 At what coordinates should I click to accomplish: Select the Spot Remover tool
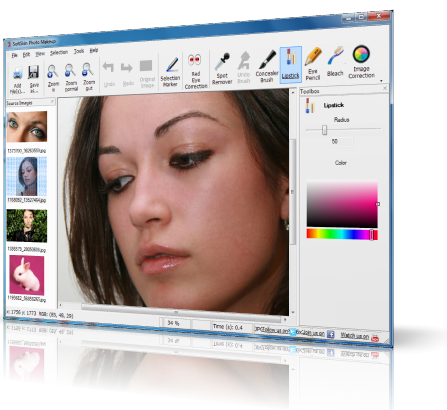click(222, 69)
